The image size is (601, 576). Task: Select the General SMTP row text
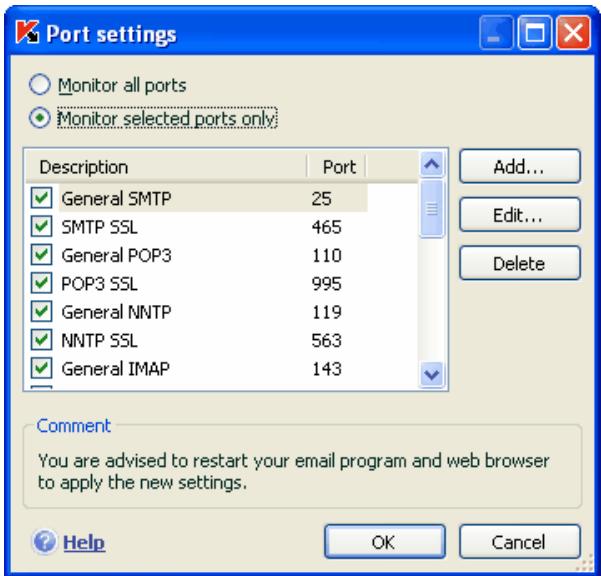116,199
